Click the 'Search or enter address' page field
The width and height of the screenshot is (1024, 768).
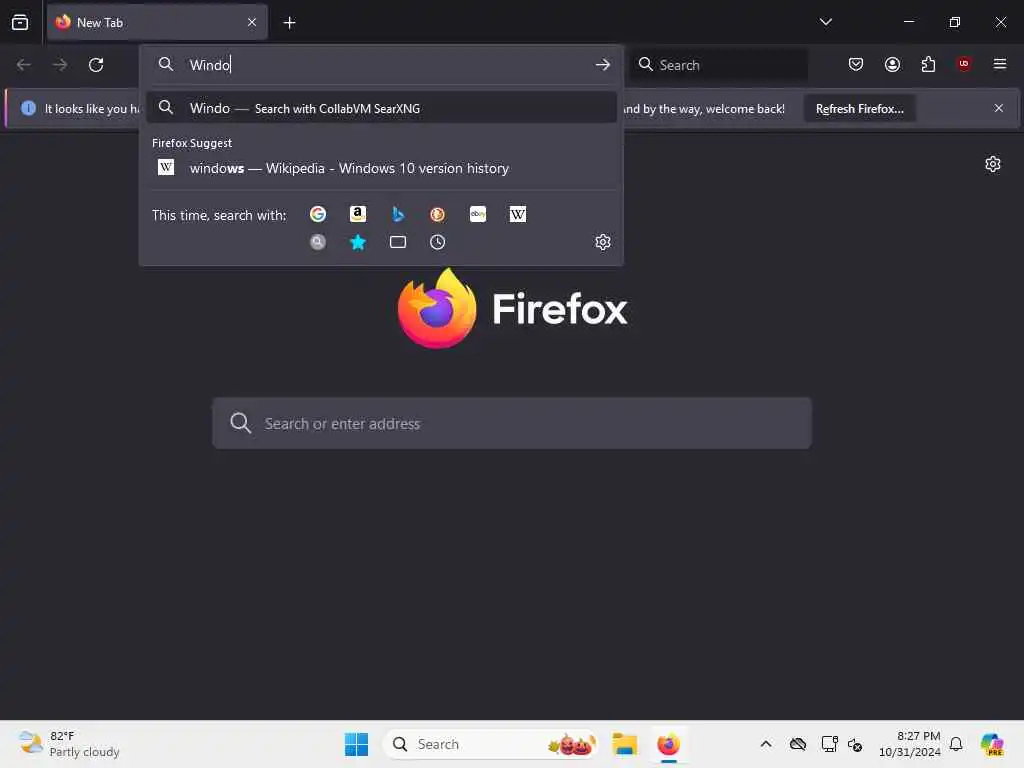pyautogui.click(x=512, y=423)
